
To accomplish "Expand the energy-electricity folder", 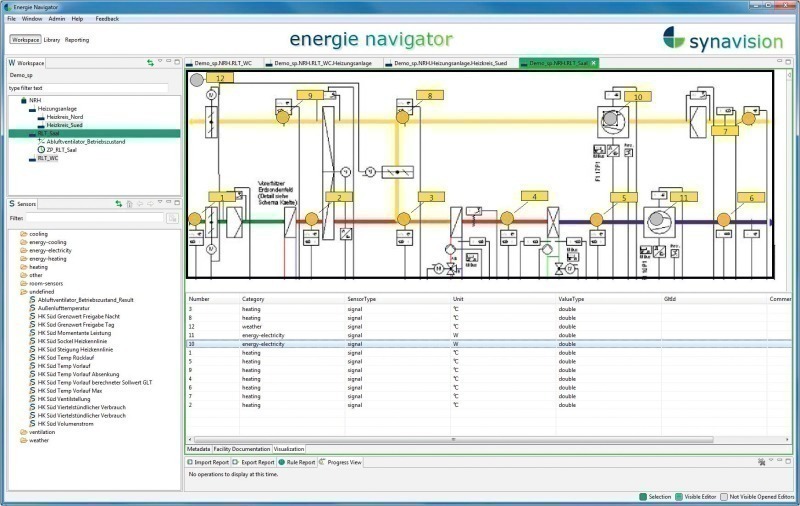I will coord(23,250).
